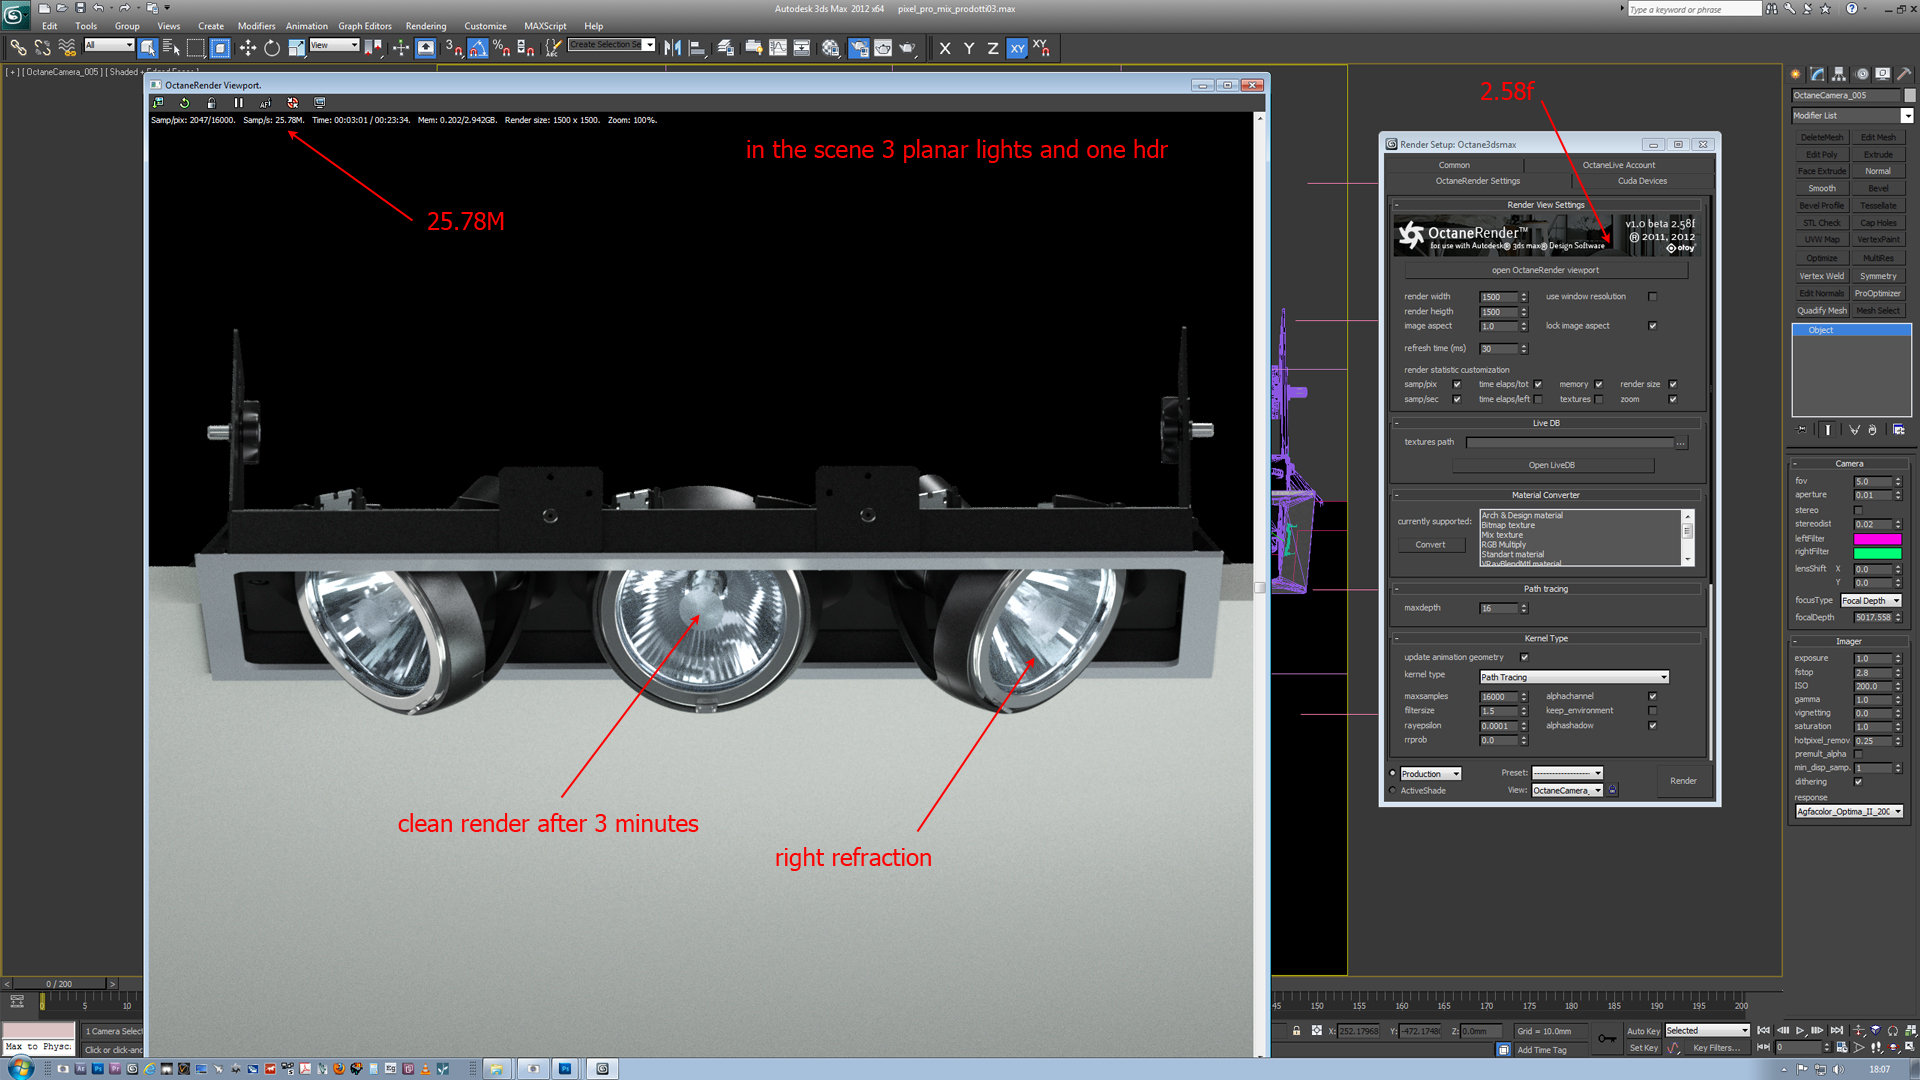This screenshot has width=1920, height=1080.
Task: Select the Rotate tool in main toolbar
Action: click(271, 48)
